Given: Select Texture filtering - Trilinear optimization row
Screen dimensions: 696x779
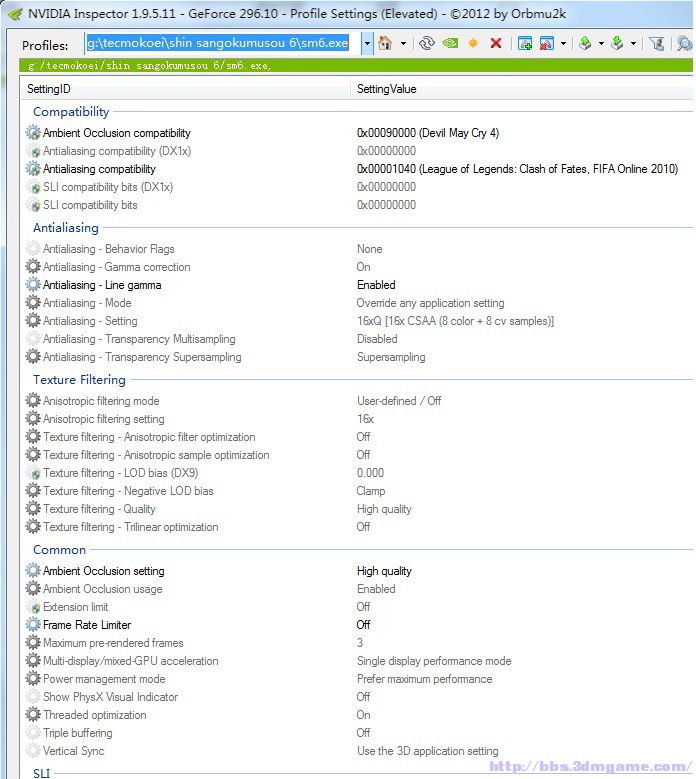Looking at the screenshot, I should pos(357,527).
